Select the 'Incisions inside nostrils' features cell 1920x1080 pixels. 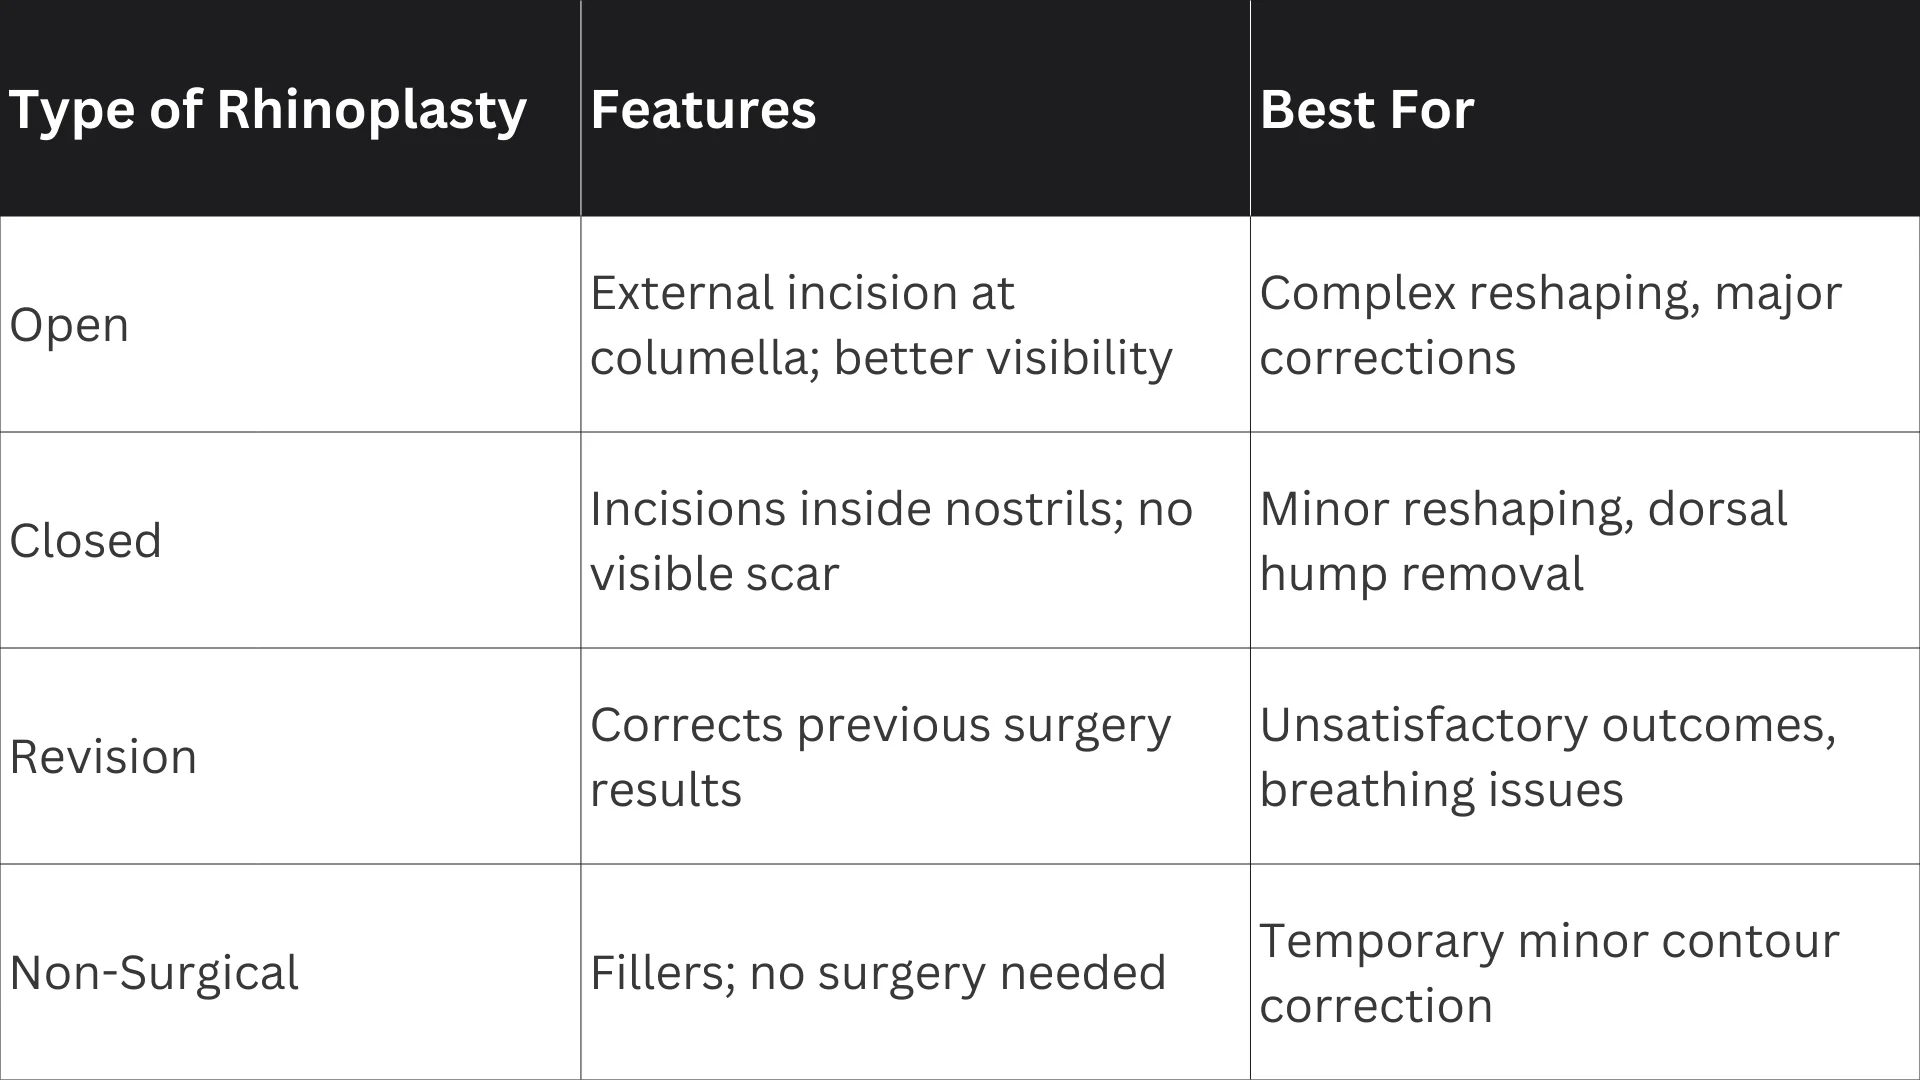890,541
